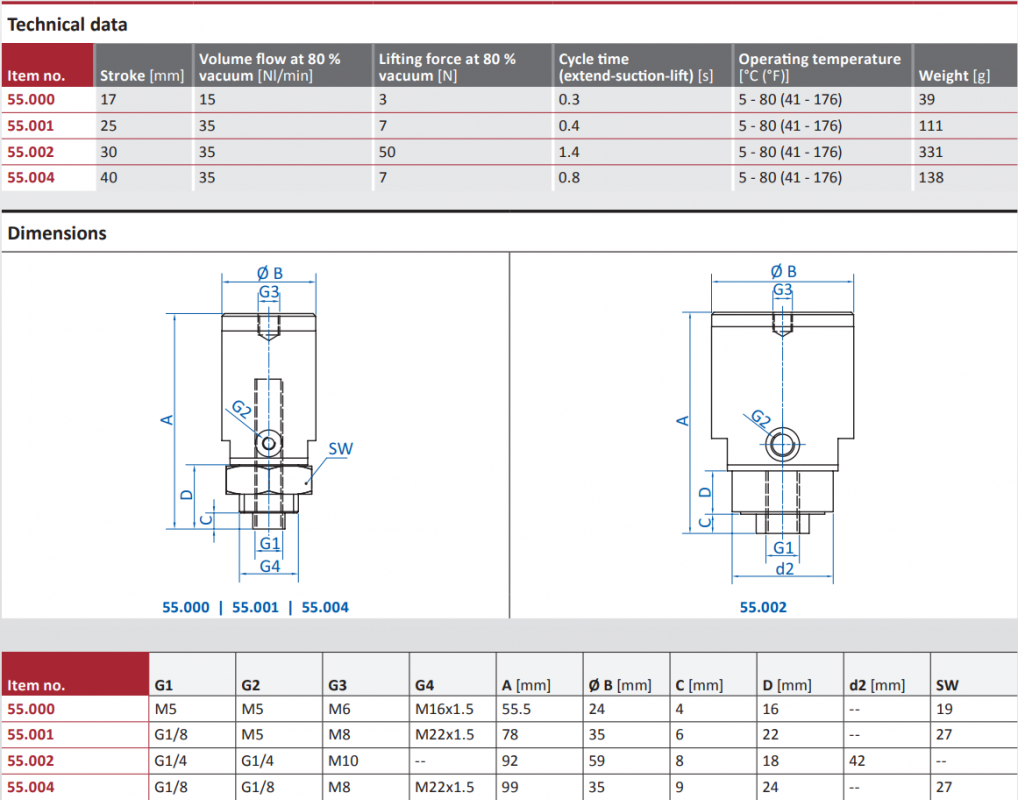Image resolution: width=1018 pixels, height=800 pixels.
Task: Click the G3 value "M10"
Action: click(343, 760)
